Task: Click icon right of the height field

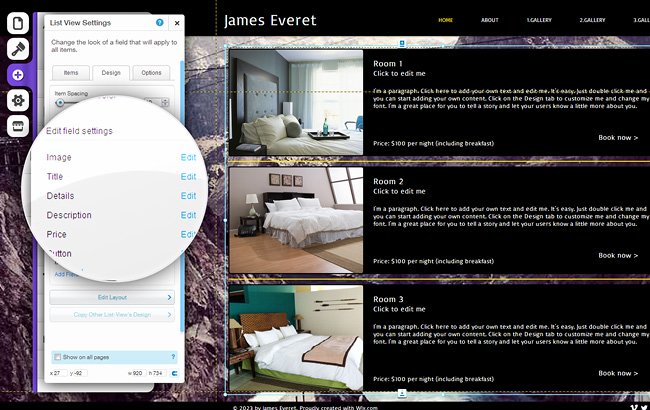Action: pos(175,373)
